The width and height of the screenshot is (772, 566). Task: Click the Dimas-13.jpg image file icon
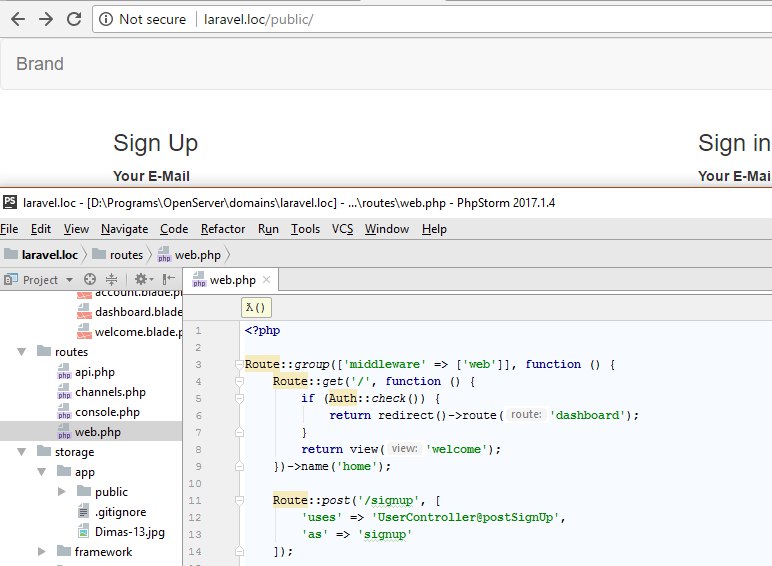point(84,532)
